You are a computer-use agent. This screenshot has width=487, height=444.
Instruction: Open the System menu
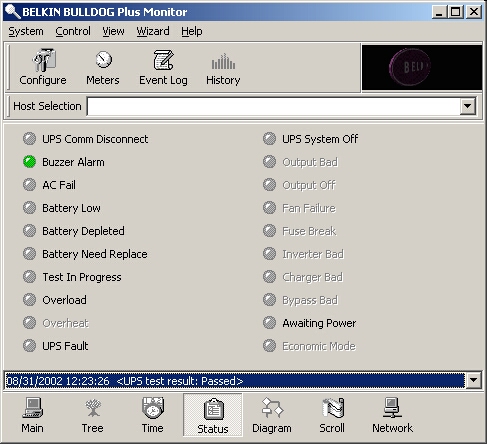click(x=26, y=31)
